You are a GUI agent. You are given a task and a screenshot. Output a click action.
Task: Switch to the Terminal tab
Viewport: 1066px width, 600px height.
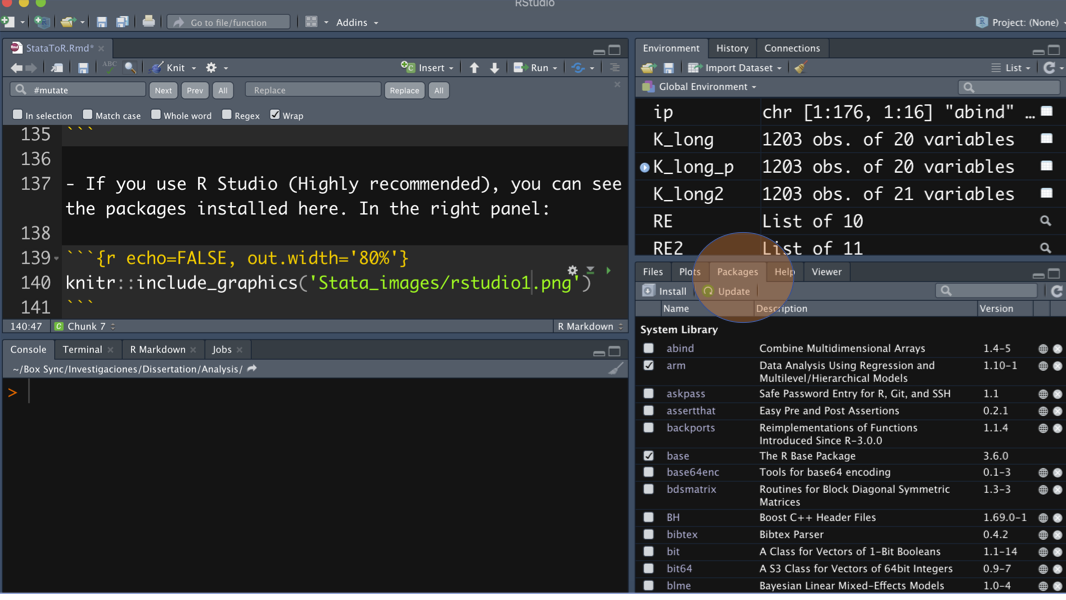pyautogui.click(x=82, y=350)
